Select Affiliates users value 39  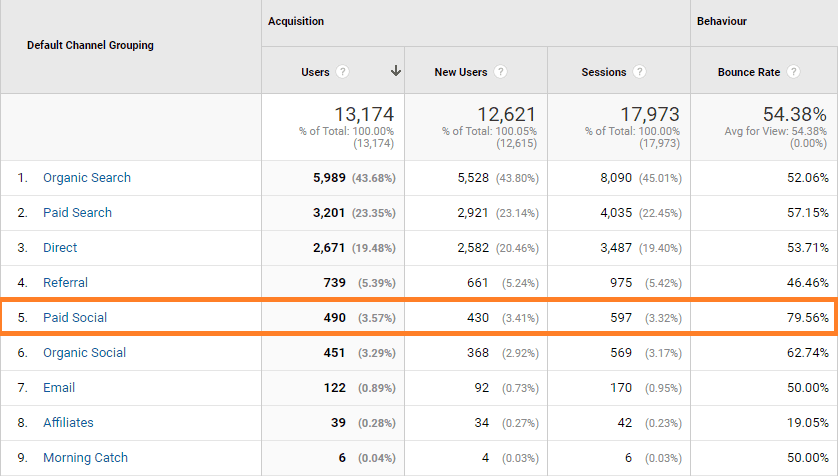pos(338,423)
